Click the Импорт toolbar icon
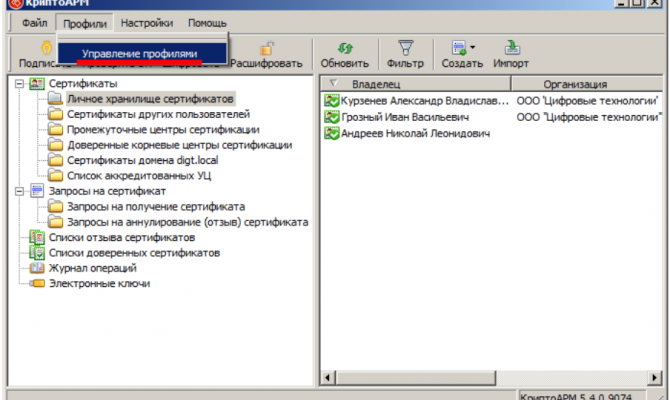670x400 pixels. (511, 48)
